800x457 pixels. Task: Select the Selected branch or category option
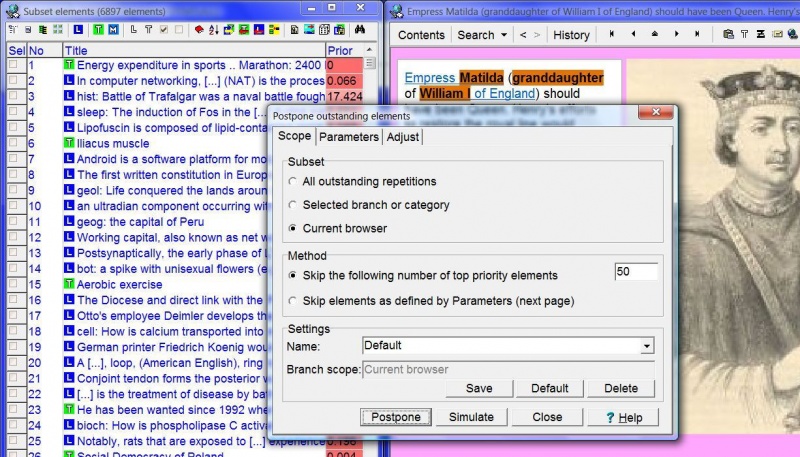292,205
